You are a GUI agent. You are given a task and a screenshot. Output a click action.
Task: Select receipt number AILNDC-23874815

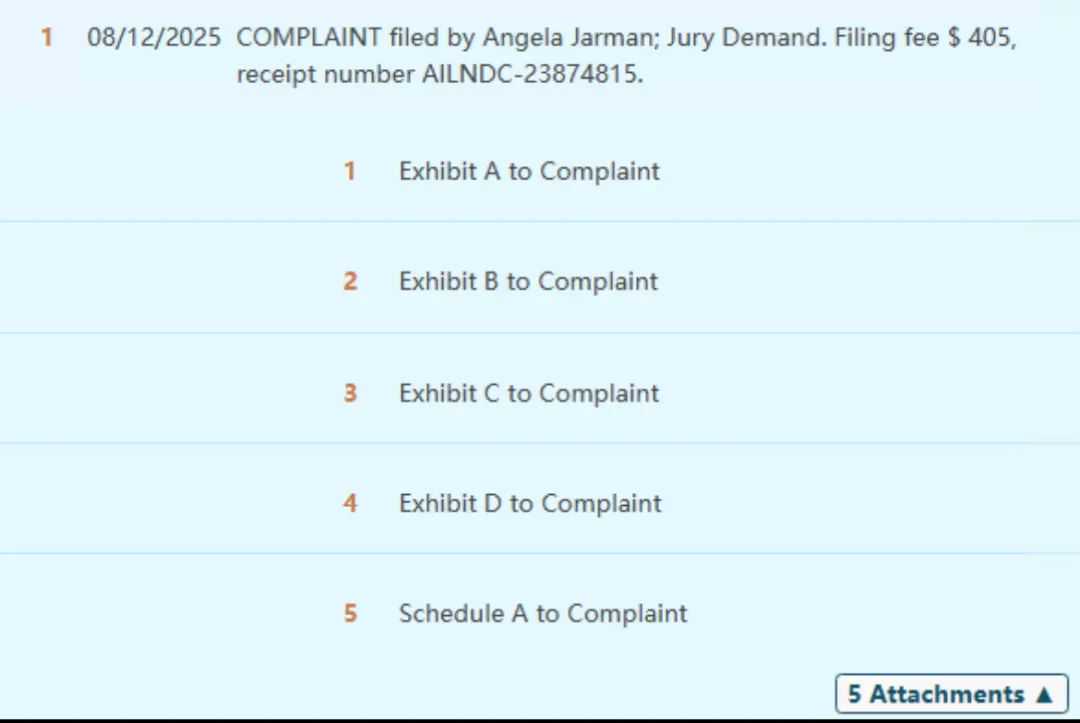click(531, 75)
